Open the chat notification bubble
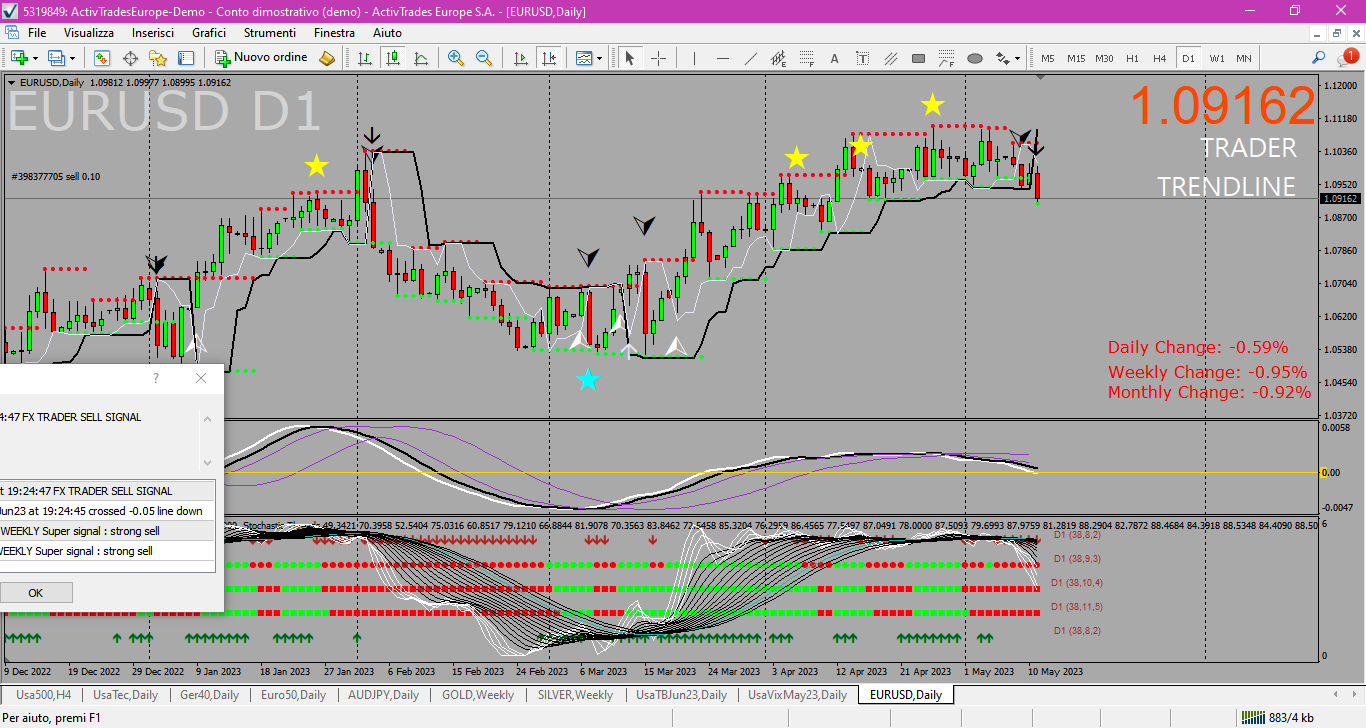 point(1346,58)
